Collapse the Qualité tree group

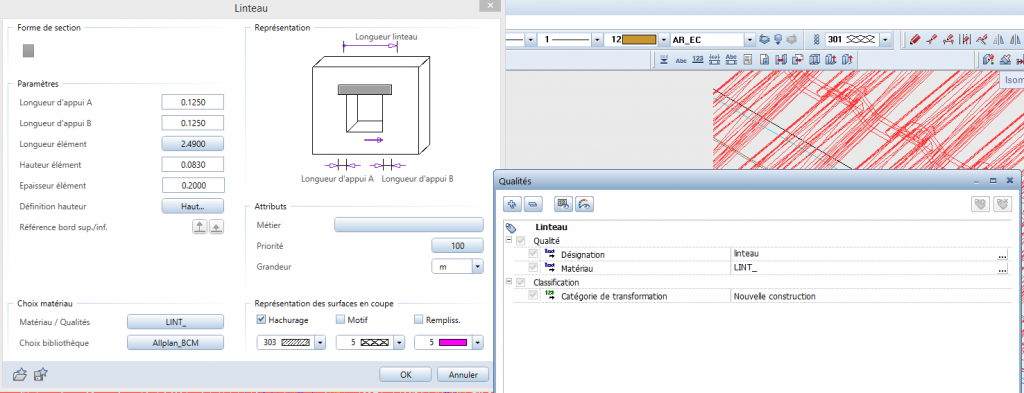[509, 241]
